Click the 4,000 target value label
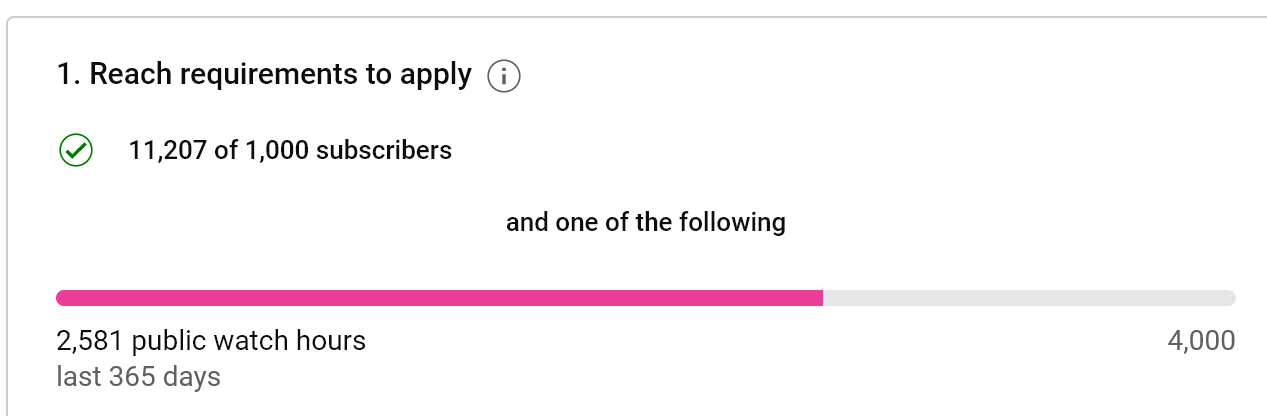The height and width of the screenshot is (416, 1267). coord(1201,342)
